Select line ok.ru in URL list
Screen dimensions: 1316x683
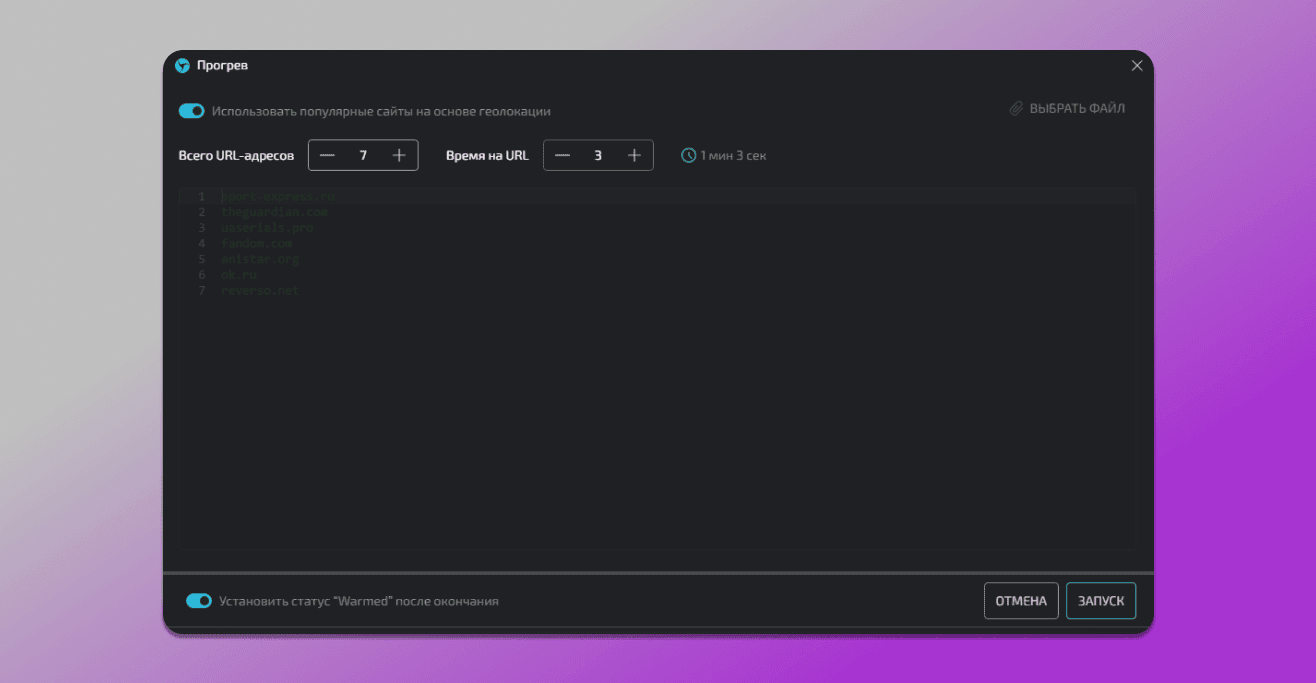(x=239, y=274)
